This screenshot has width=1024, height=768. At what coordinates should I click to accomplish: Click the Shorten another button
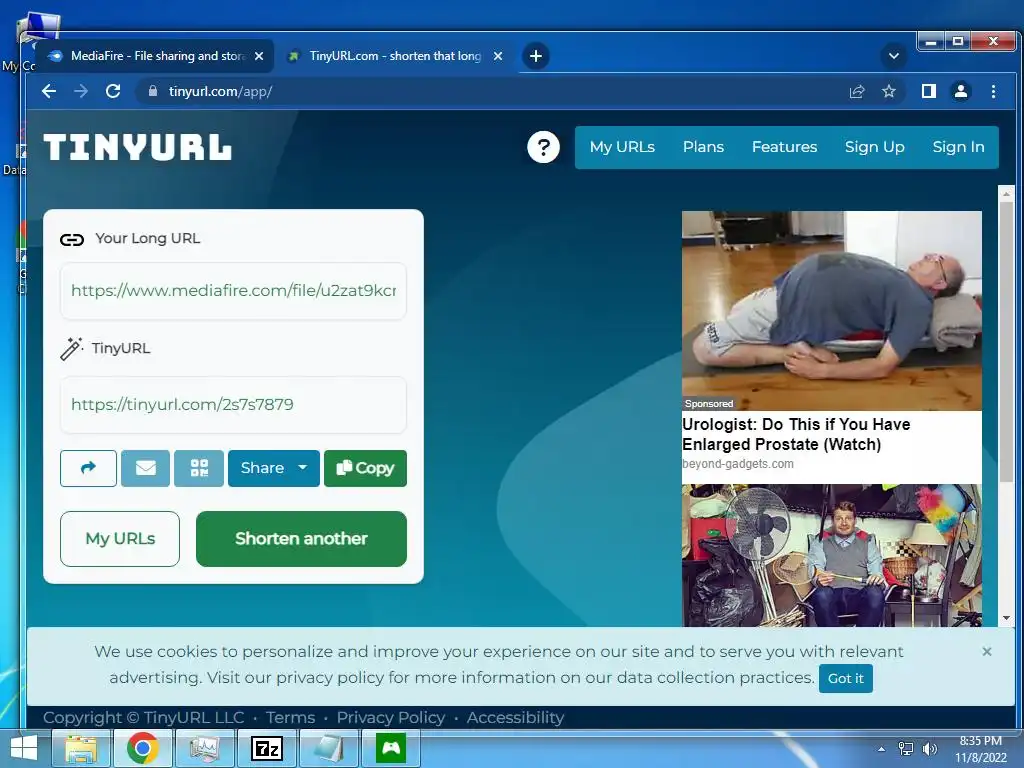click(x=301, y=539)
